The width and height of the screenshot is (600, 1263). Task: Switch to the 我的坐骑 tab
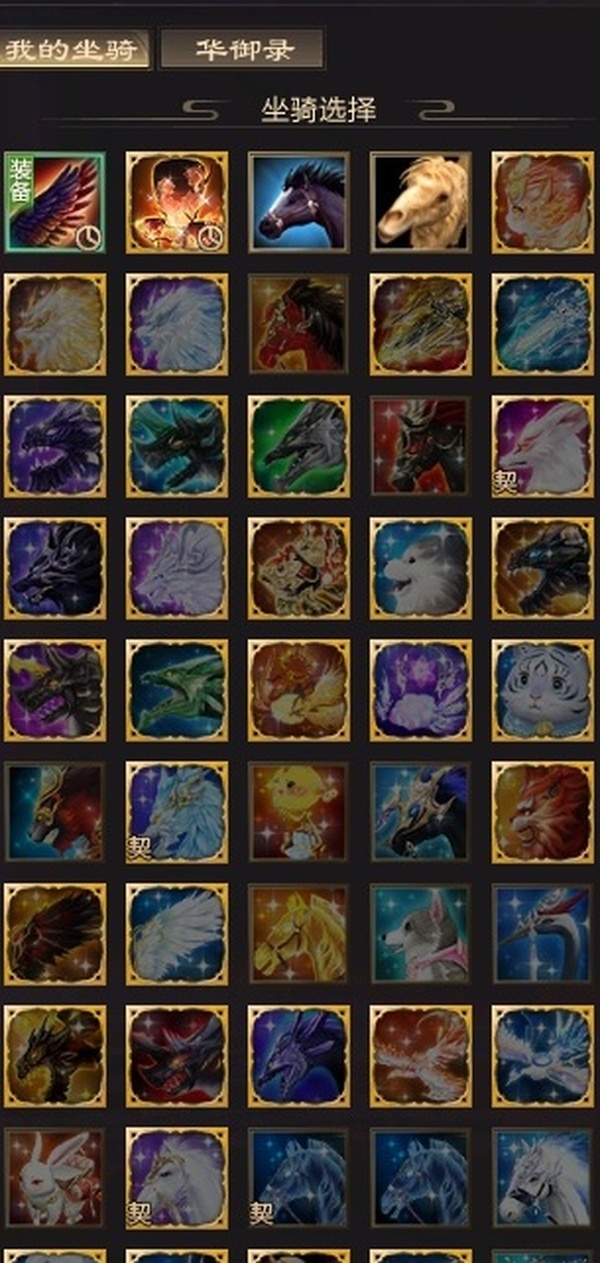click(x=74, y=49)
